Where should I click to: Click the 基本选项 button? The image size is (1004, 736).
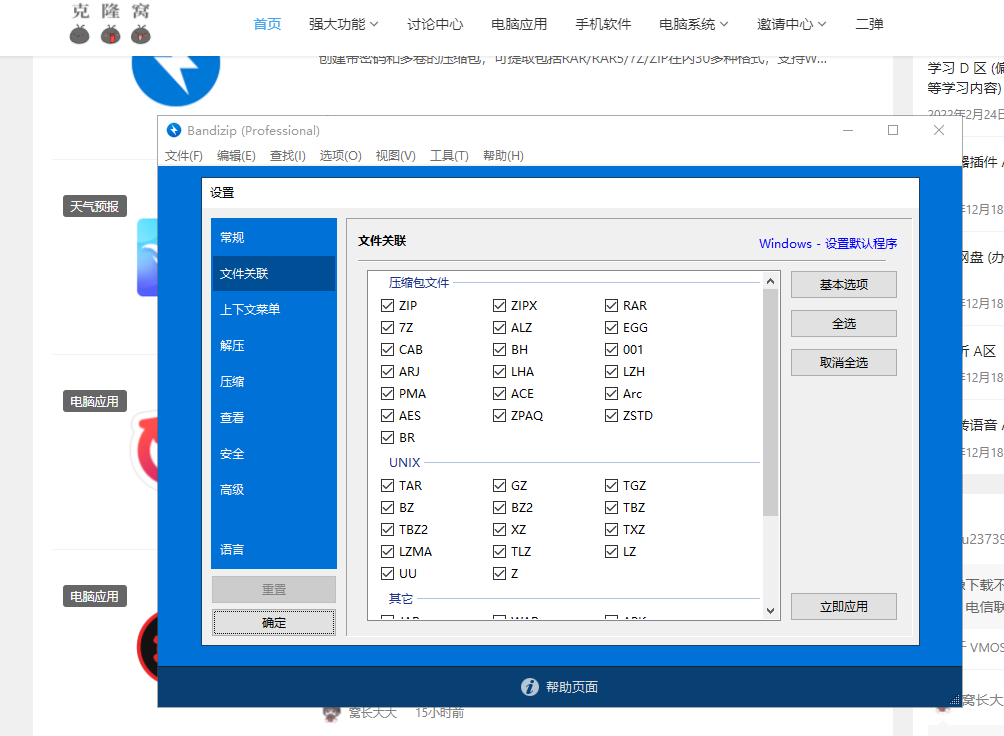(844, 284)
